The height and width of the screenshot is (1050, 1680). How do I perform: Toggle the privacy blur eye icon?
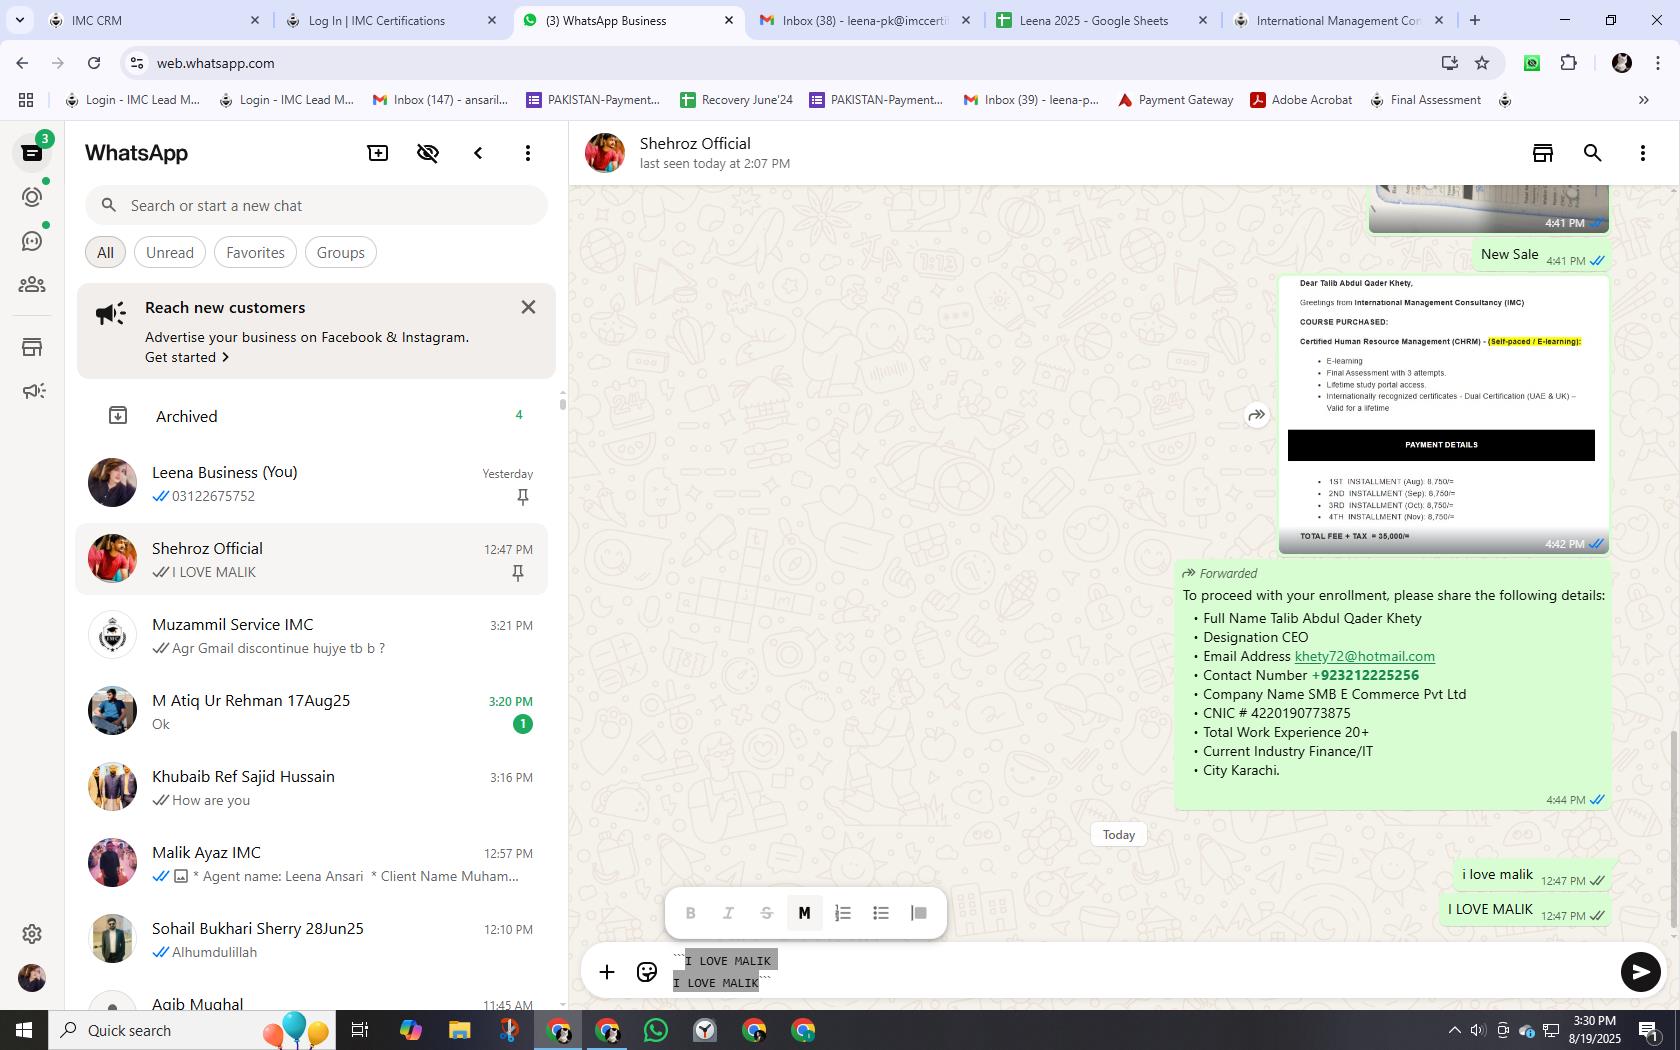428,153
